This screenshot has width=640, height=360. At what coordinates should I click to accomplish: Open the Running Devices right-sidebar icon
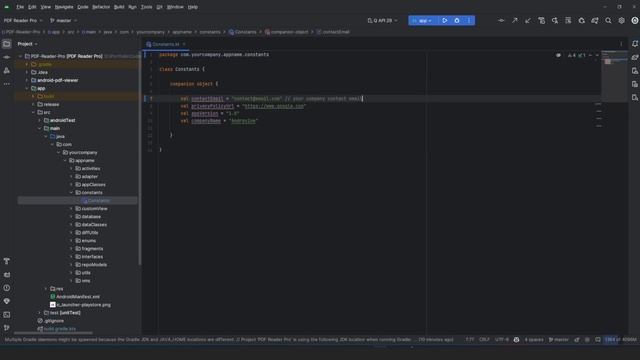click(635, 84)
